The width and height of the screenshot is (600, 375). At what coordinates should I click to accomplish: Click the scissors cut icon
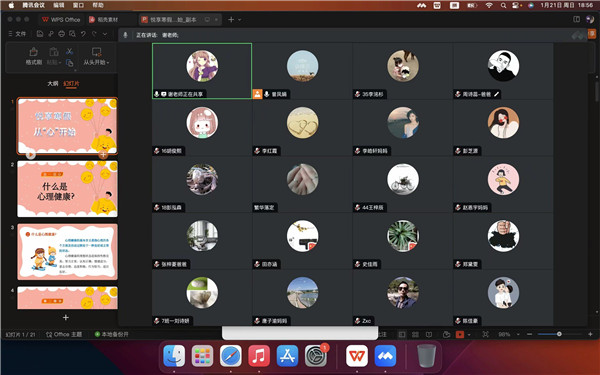pyautogui.click(x=69, y=51)
